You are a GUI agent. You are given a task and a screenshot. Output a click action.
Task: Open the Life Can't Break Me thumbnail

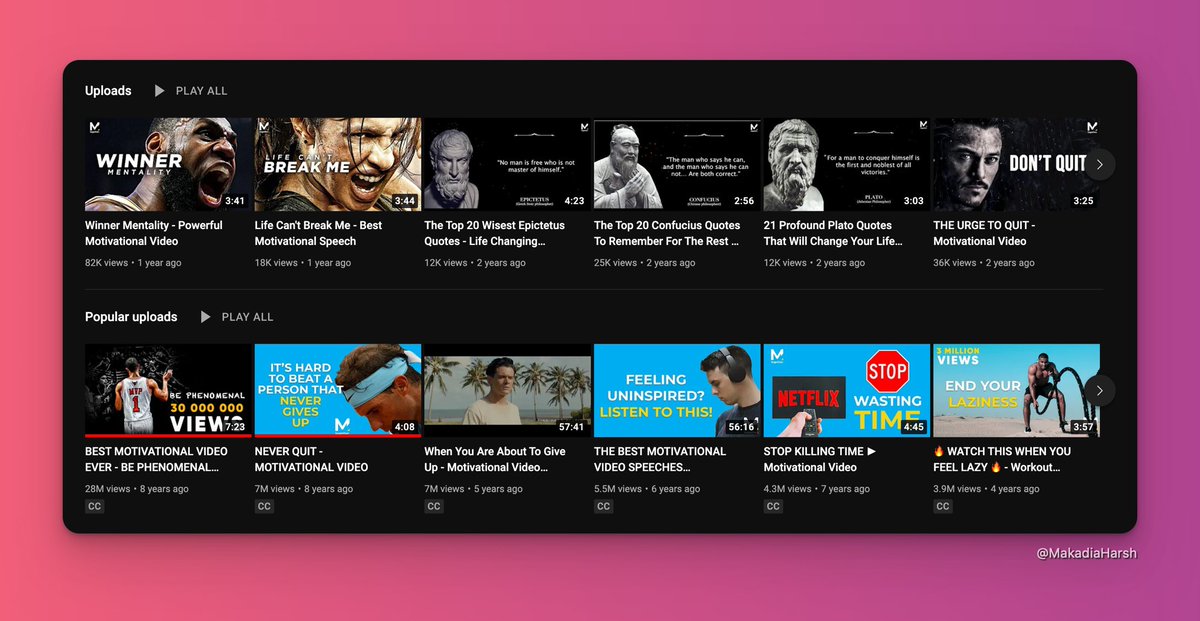[x=338, y=164]
